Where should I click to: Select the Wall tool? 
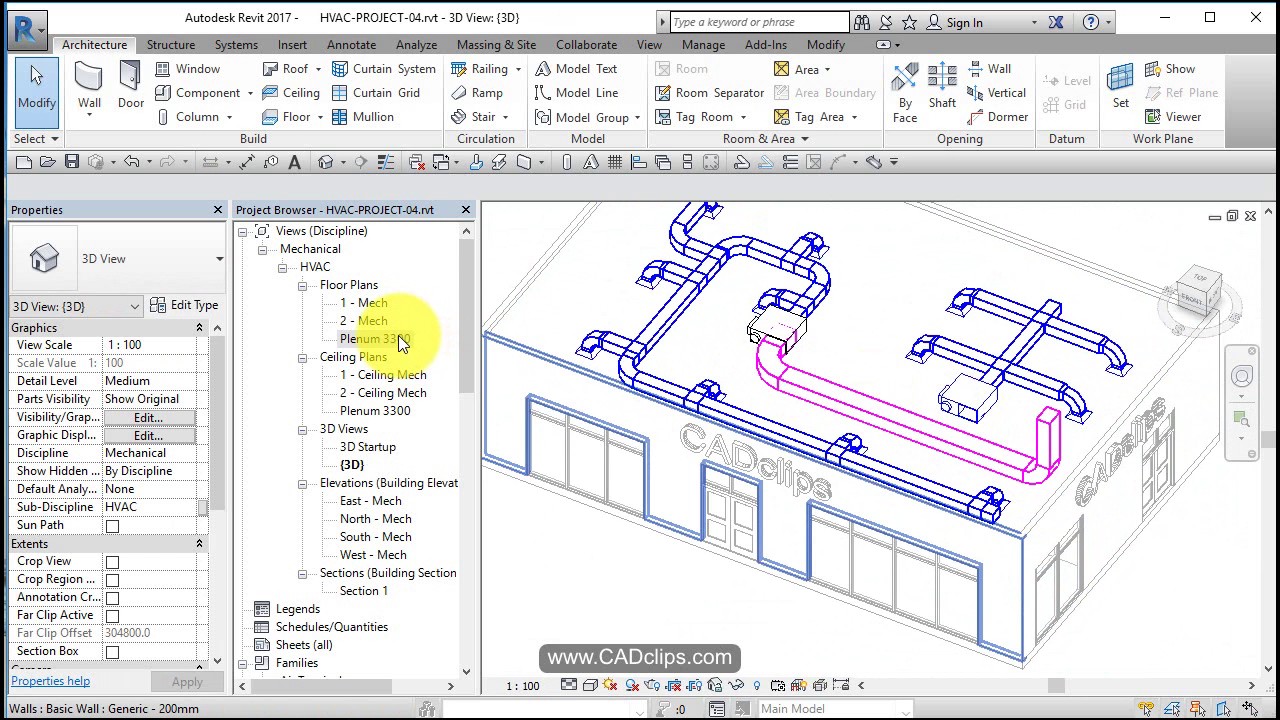click(89, 88)
